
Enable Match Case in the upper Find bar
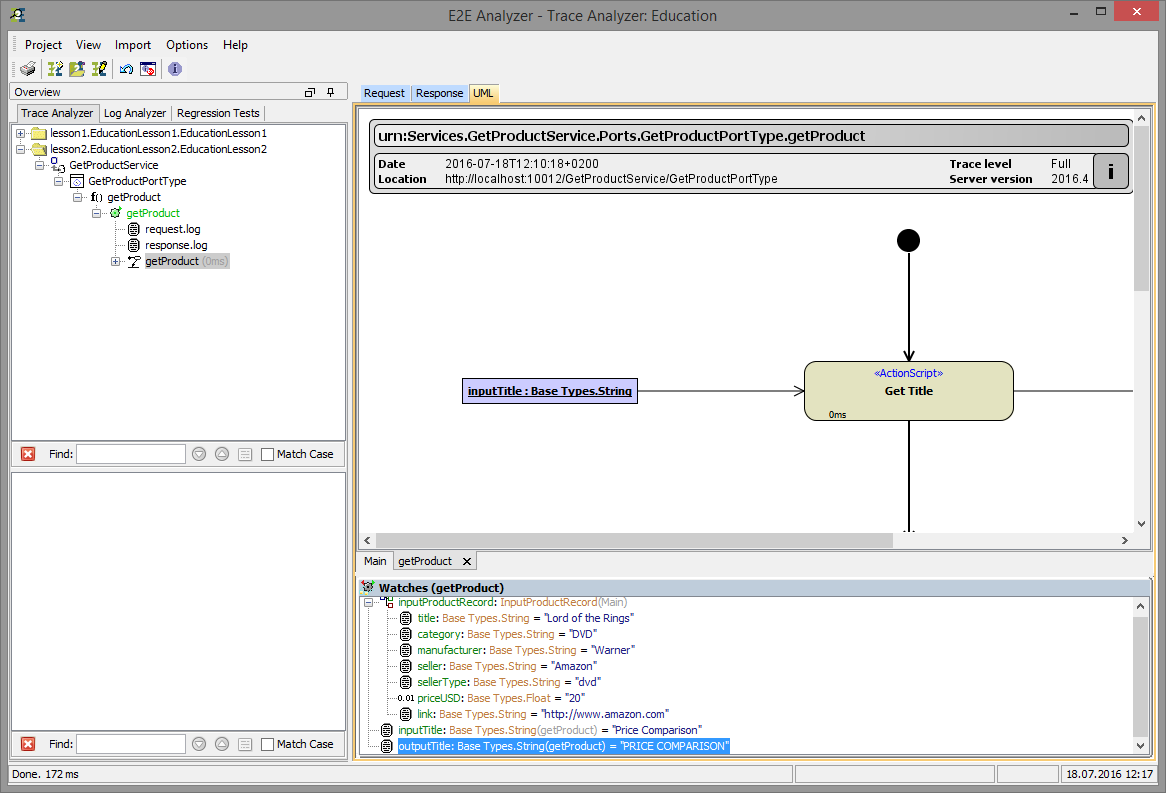pyautogui.click(x=267, y=453)
